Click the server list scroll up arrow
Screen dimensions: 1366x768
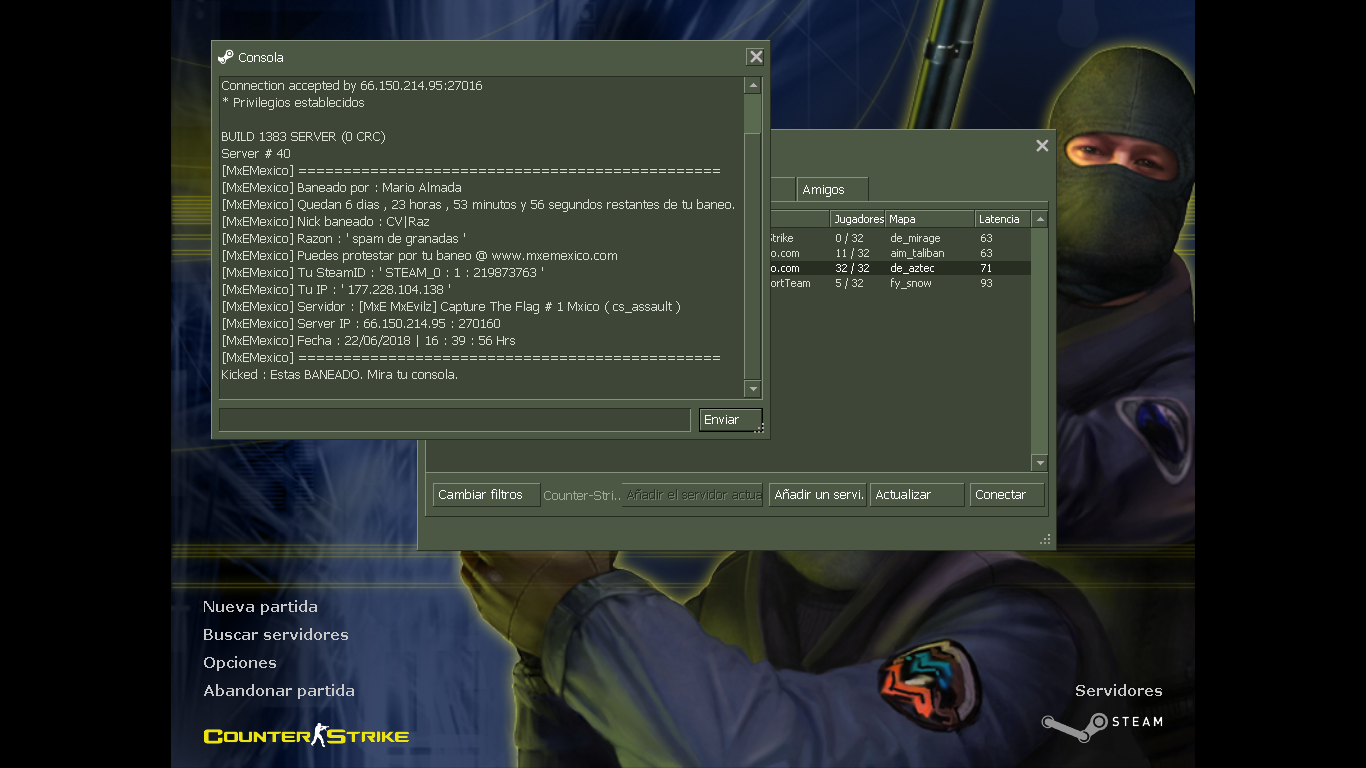coord(1040,219)
